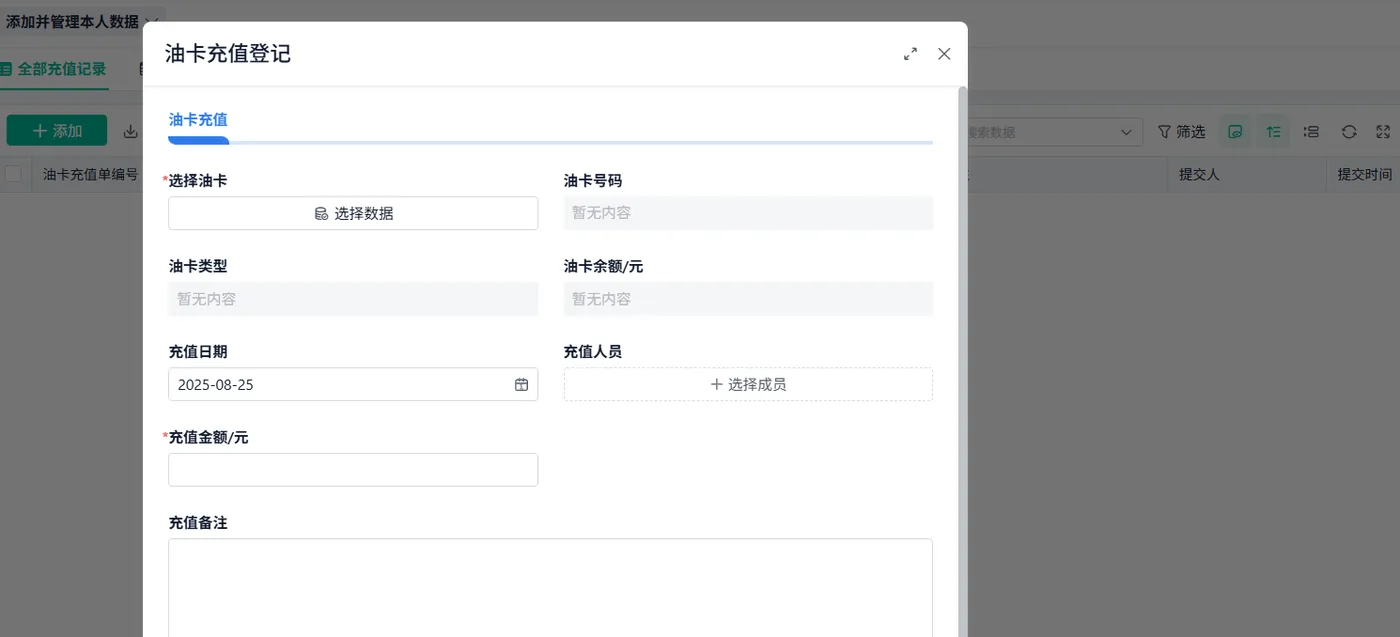The width and height of the screenshot is (1400, 637).
Task: Click the 提交人 column header
Action: [x=1199, y=174]
